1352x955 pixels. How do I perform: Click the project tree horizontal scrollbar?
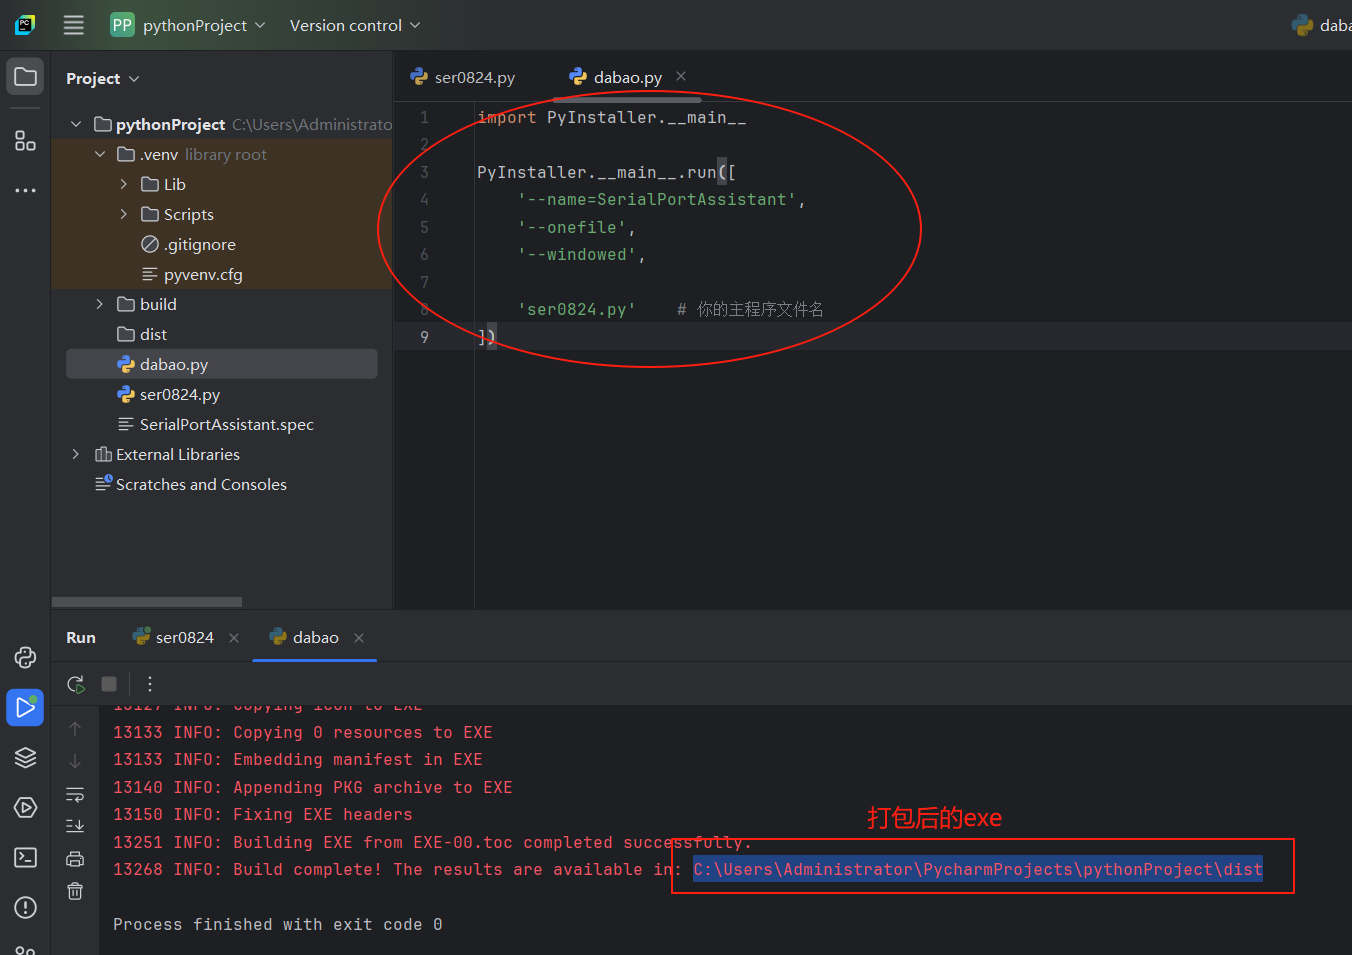[147, 602]
